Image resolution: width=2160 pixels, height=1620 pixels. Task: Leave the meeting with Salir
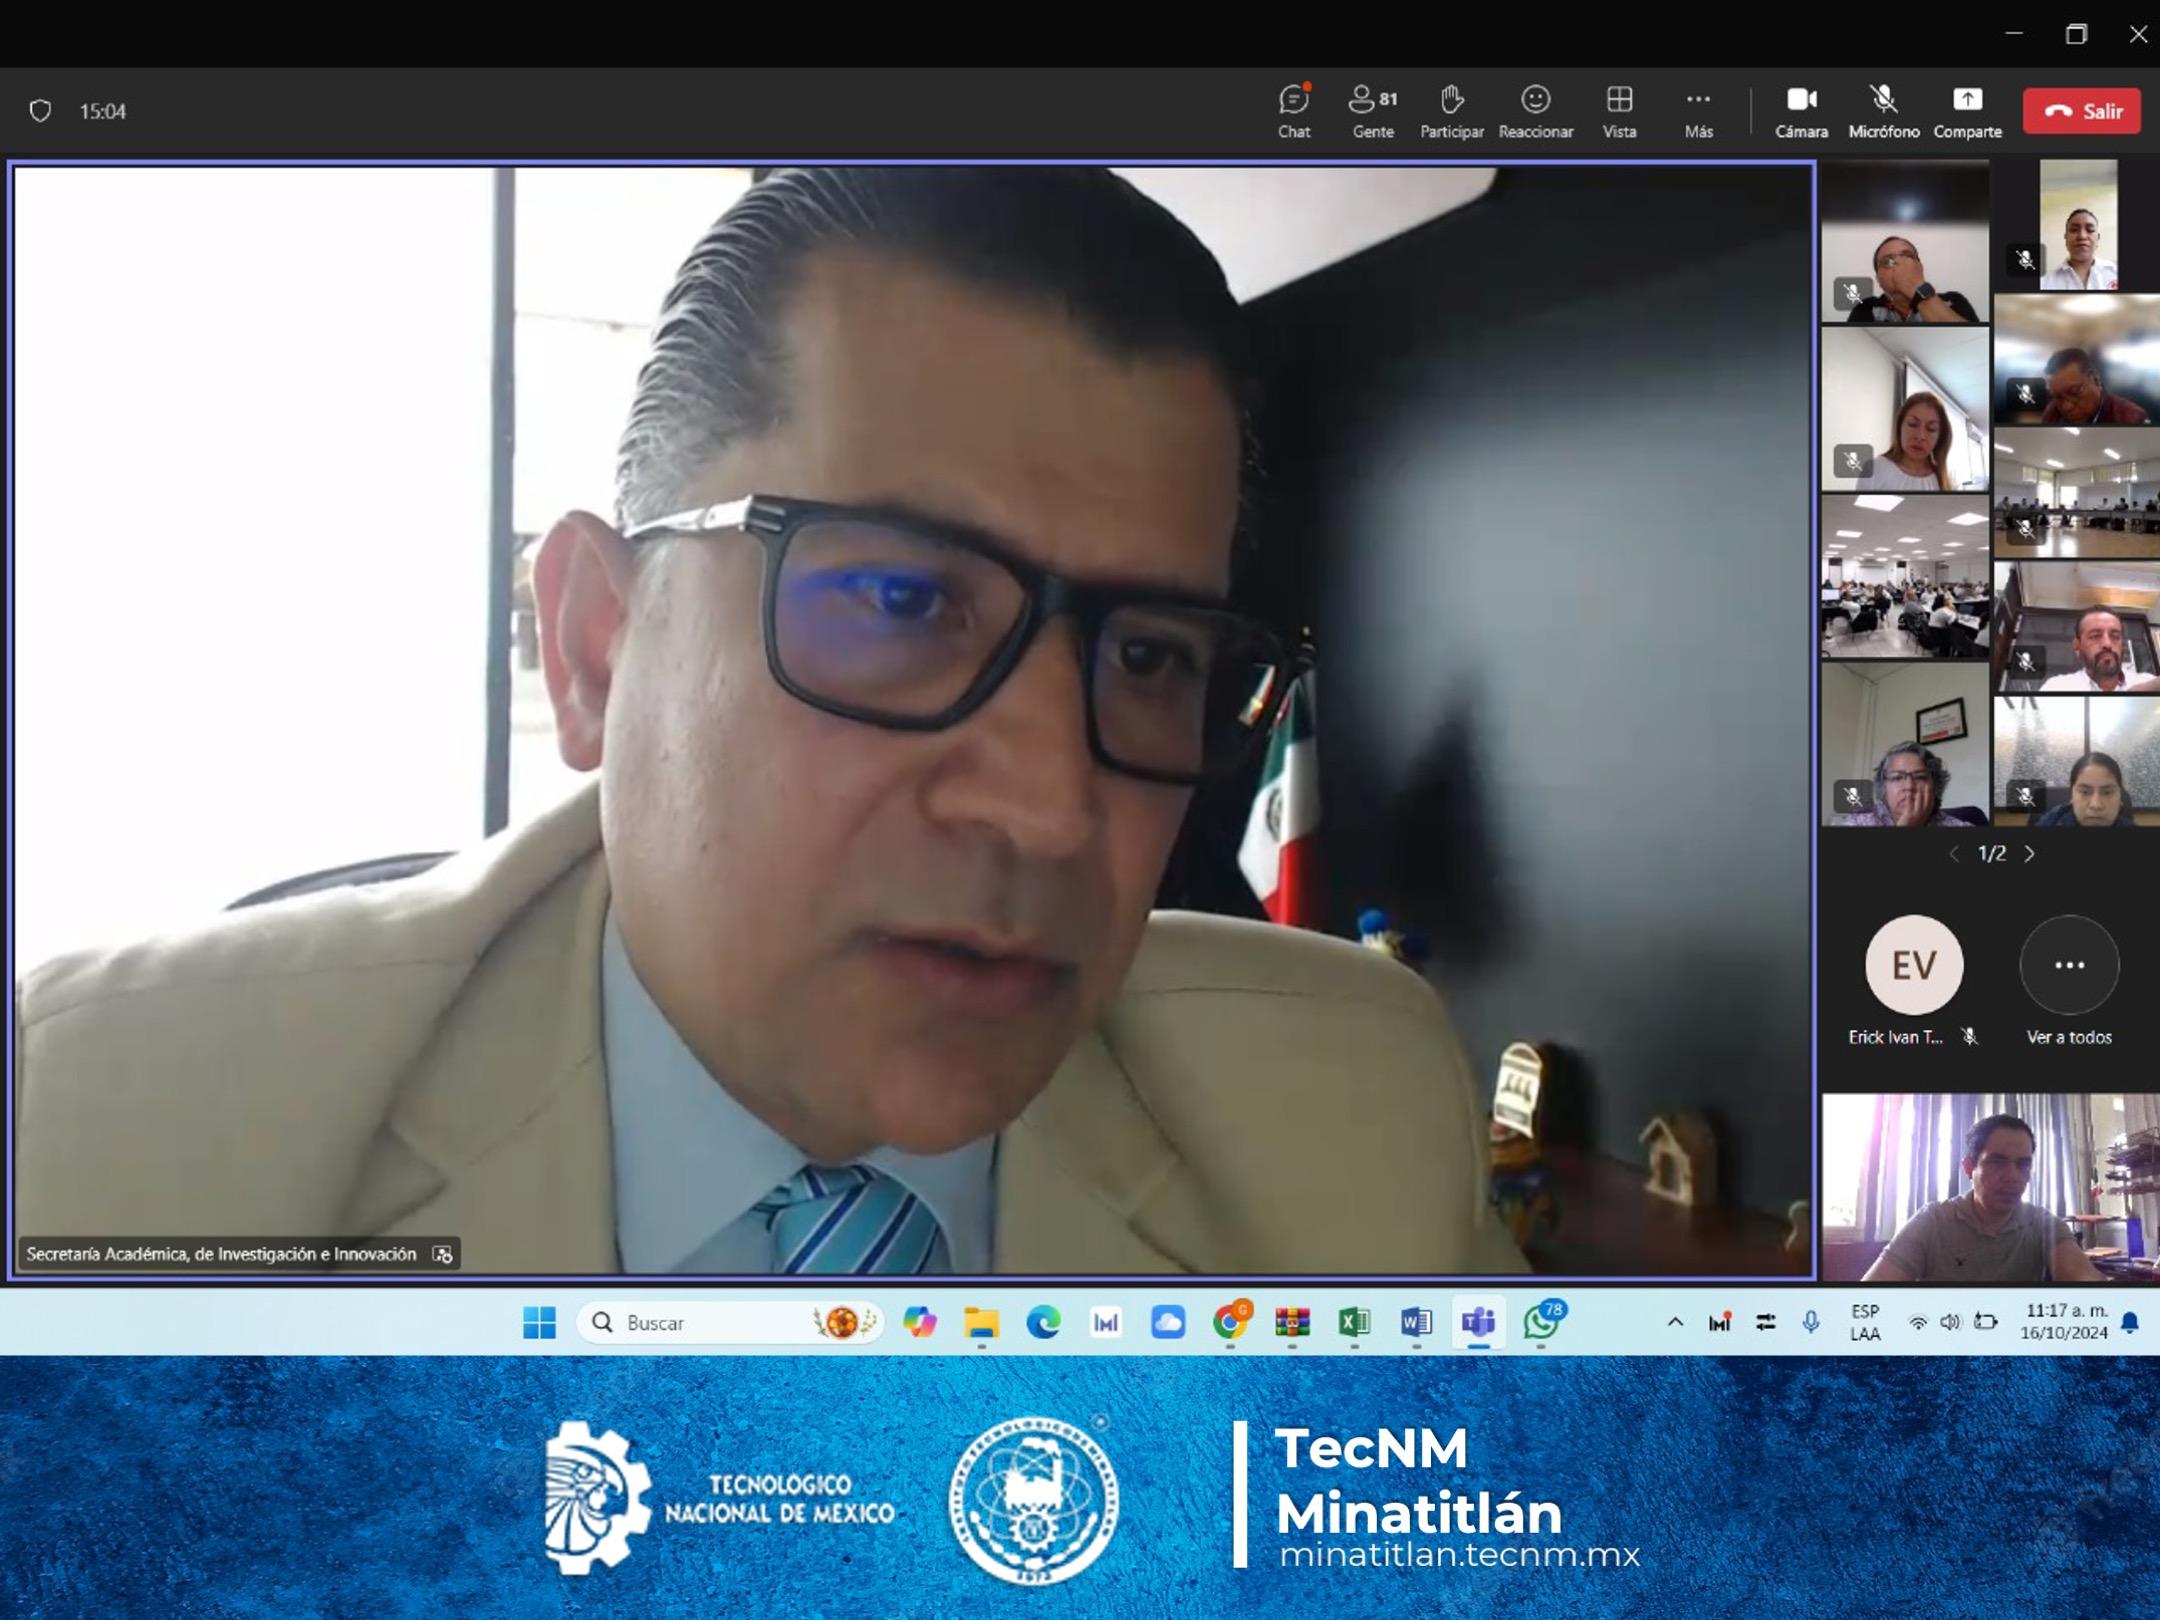(2082, 111)
